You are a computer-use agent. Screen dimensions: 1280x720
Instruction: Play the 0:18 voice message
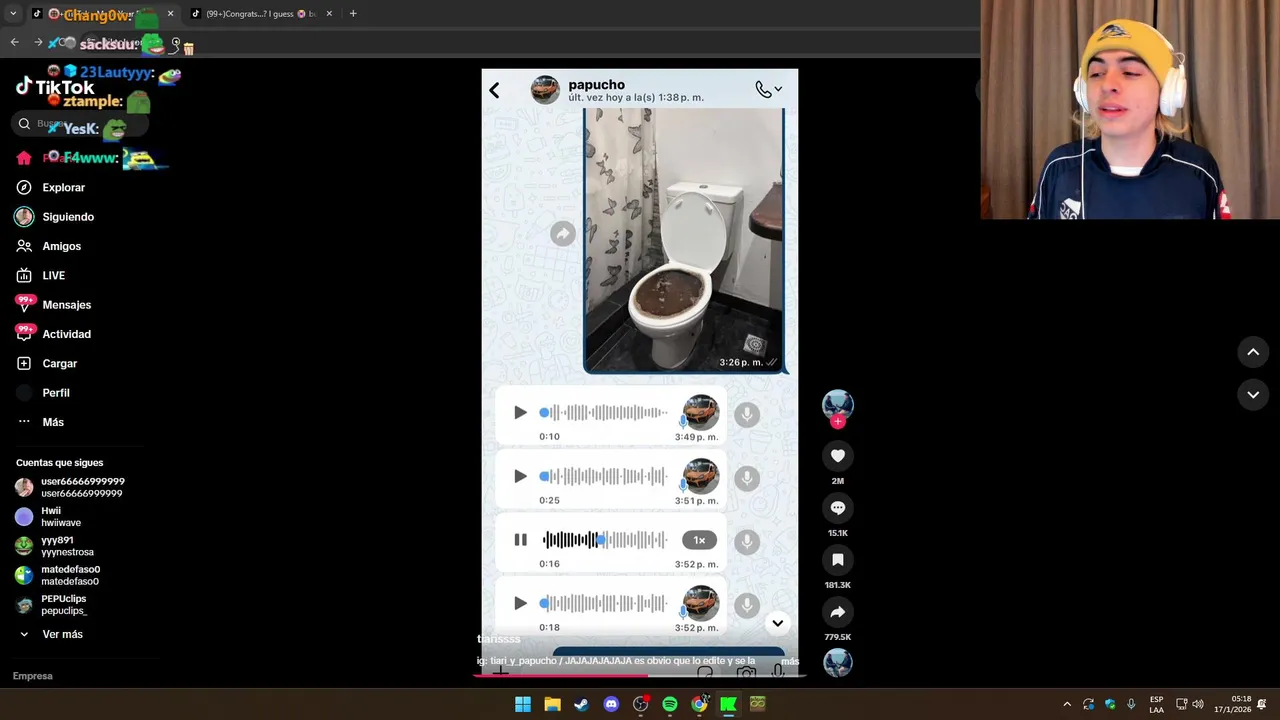pyautogui.click(x=520, y=603)
